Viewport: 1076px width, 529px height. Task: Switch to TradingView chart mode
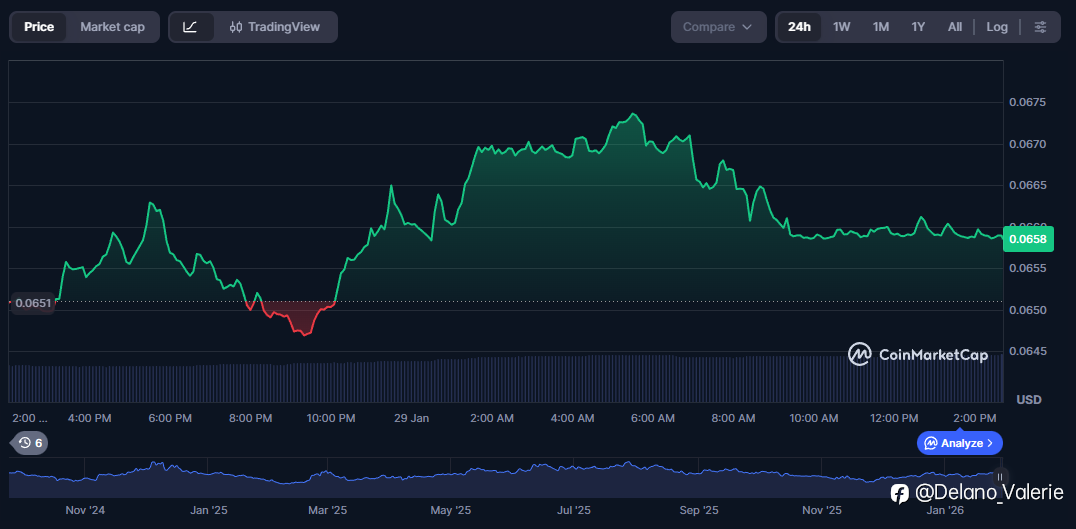point(275,27)
